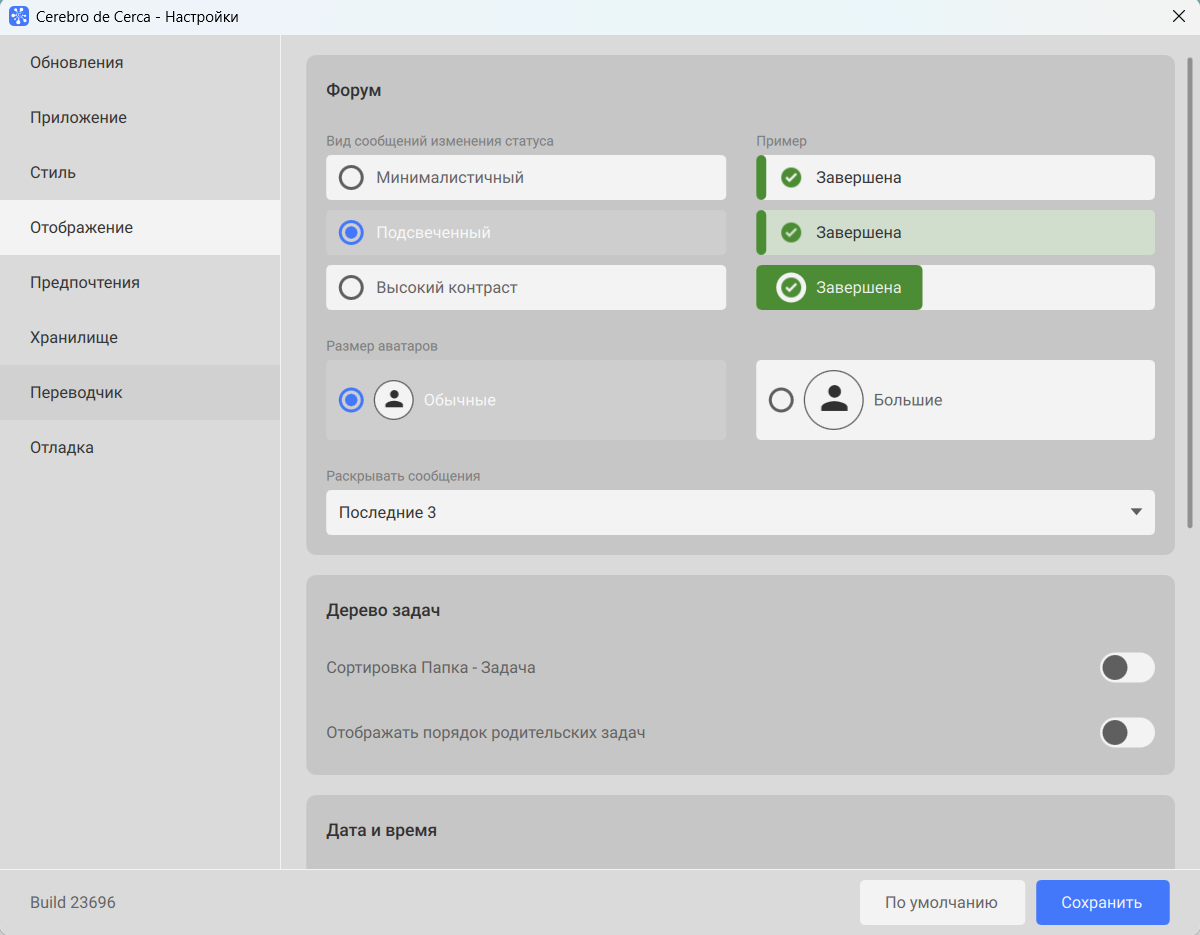
Task: Toggle Отображать порядок родительских задач switch
Action: tap(1126, 732)
